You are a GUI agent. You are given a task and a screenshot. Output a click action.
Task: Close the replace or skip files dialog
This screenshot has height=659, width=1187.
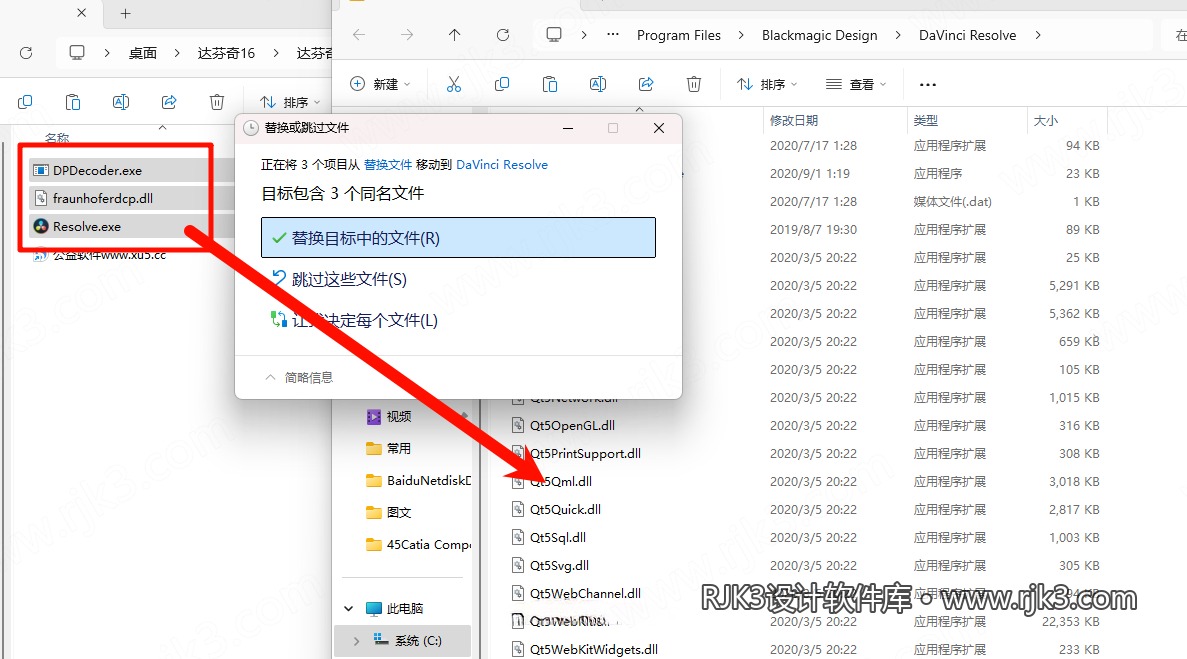659,128
